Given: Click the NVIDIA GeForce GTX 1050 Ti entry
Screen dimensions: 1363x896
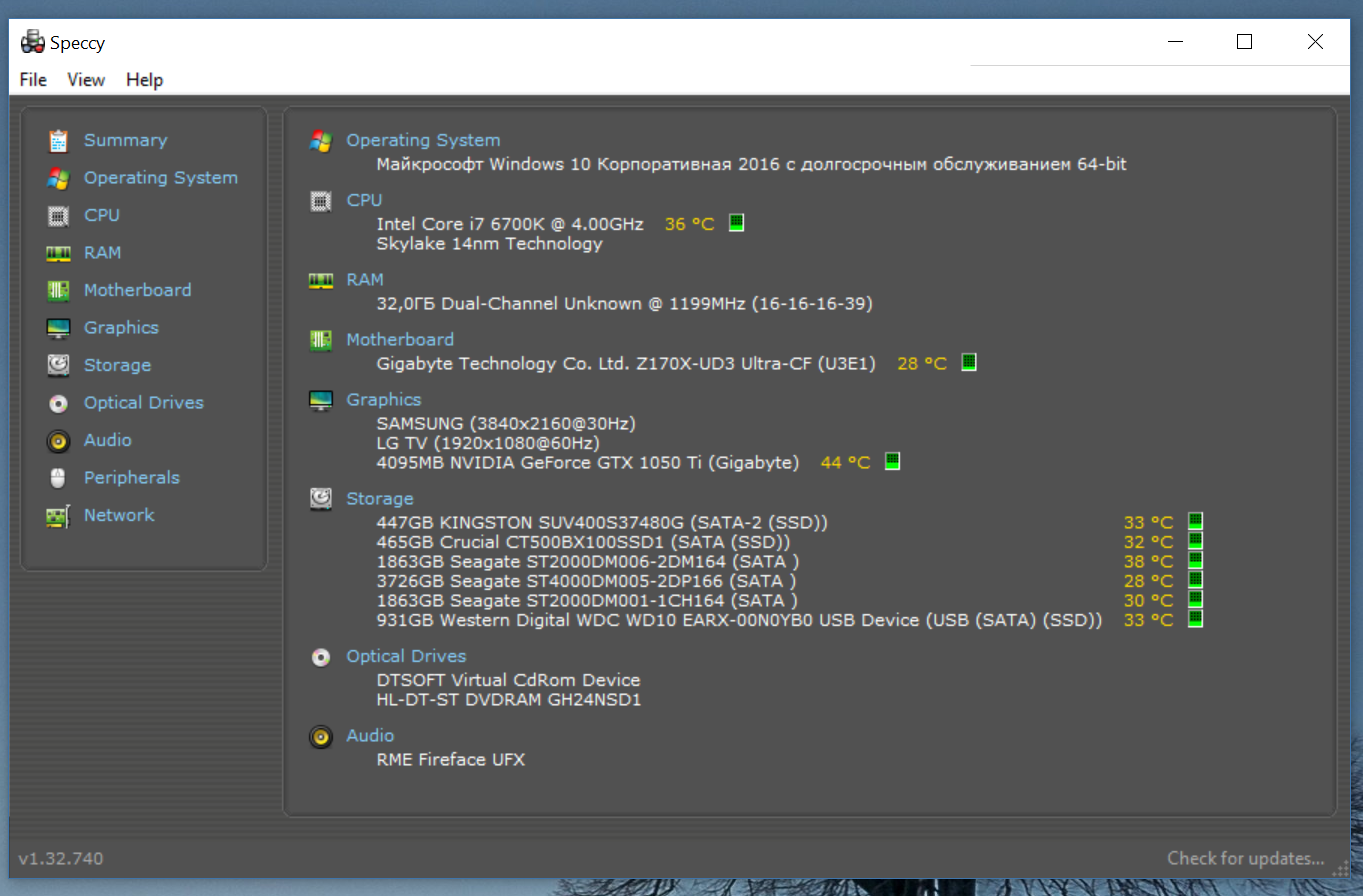Looking at the screenshot, I should tap(588, 463).
